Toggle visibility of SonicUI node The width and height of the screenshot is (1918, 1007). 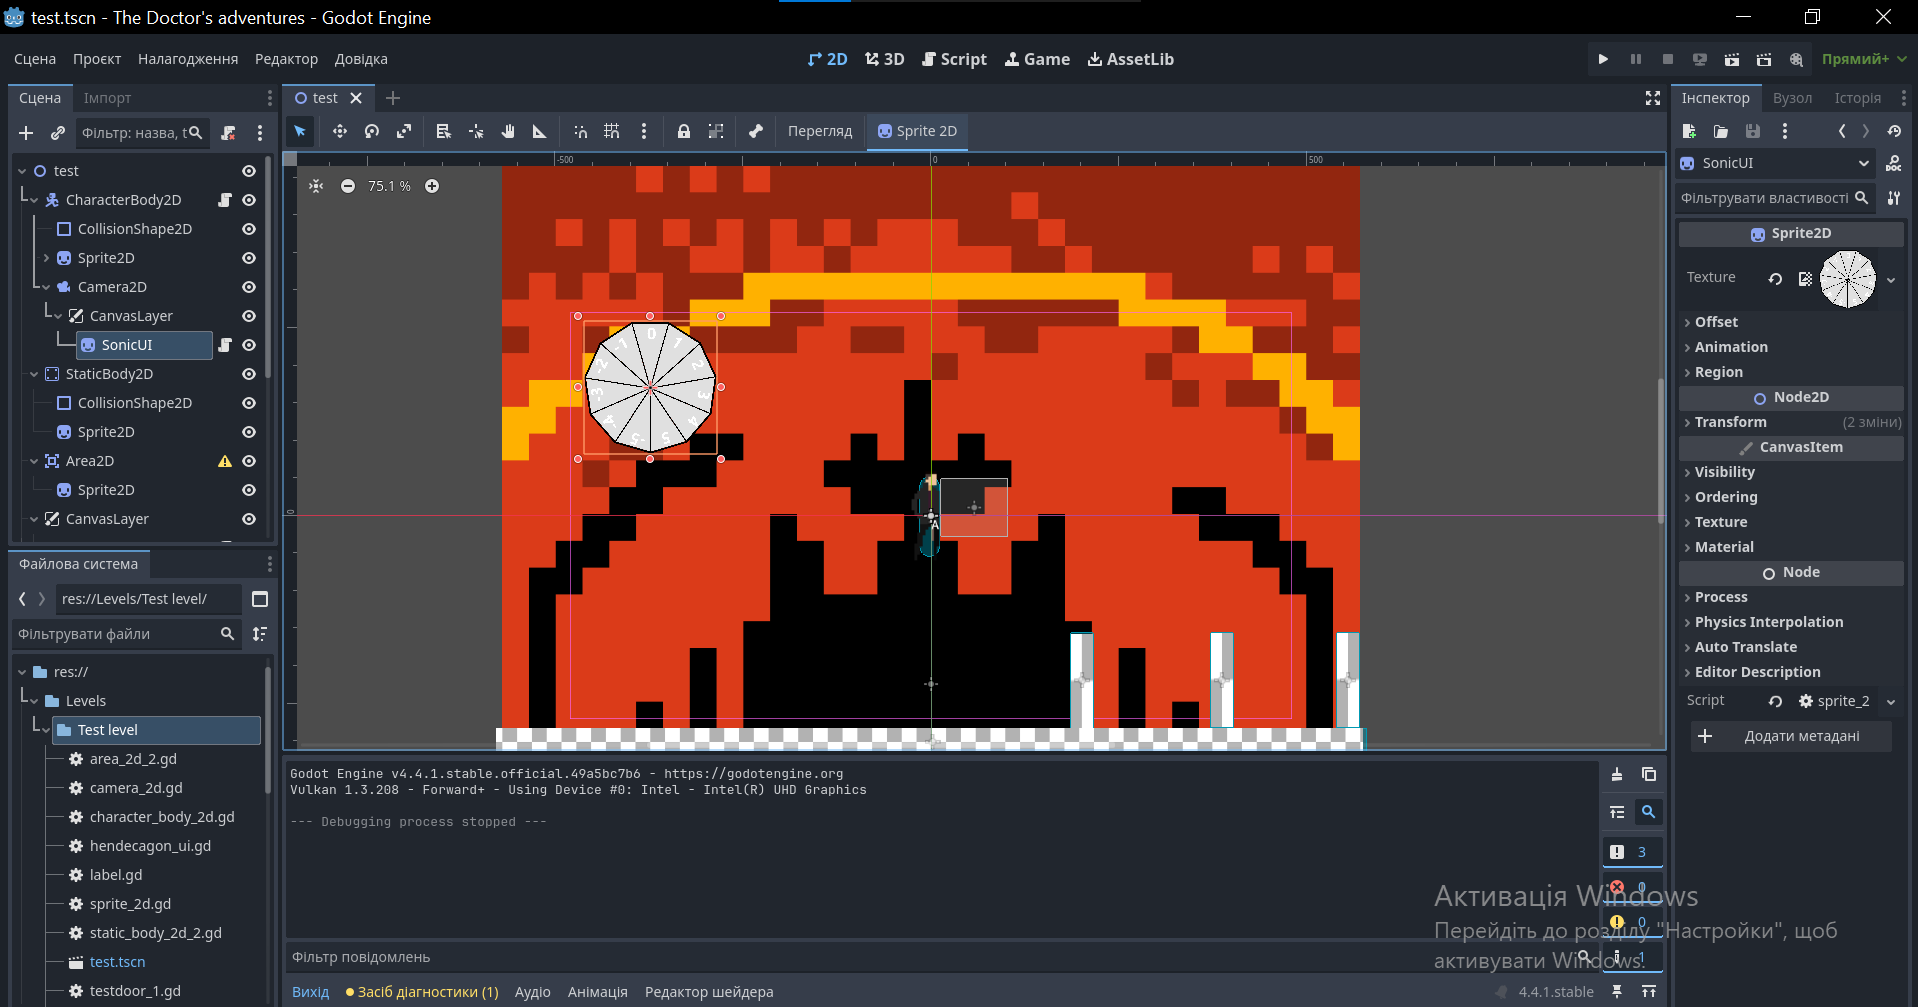point(249,345)
